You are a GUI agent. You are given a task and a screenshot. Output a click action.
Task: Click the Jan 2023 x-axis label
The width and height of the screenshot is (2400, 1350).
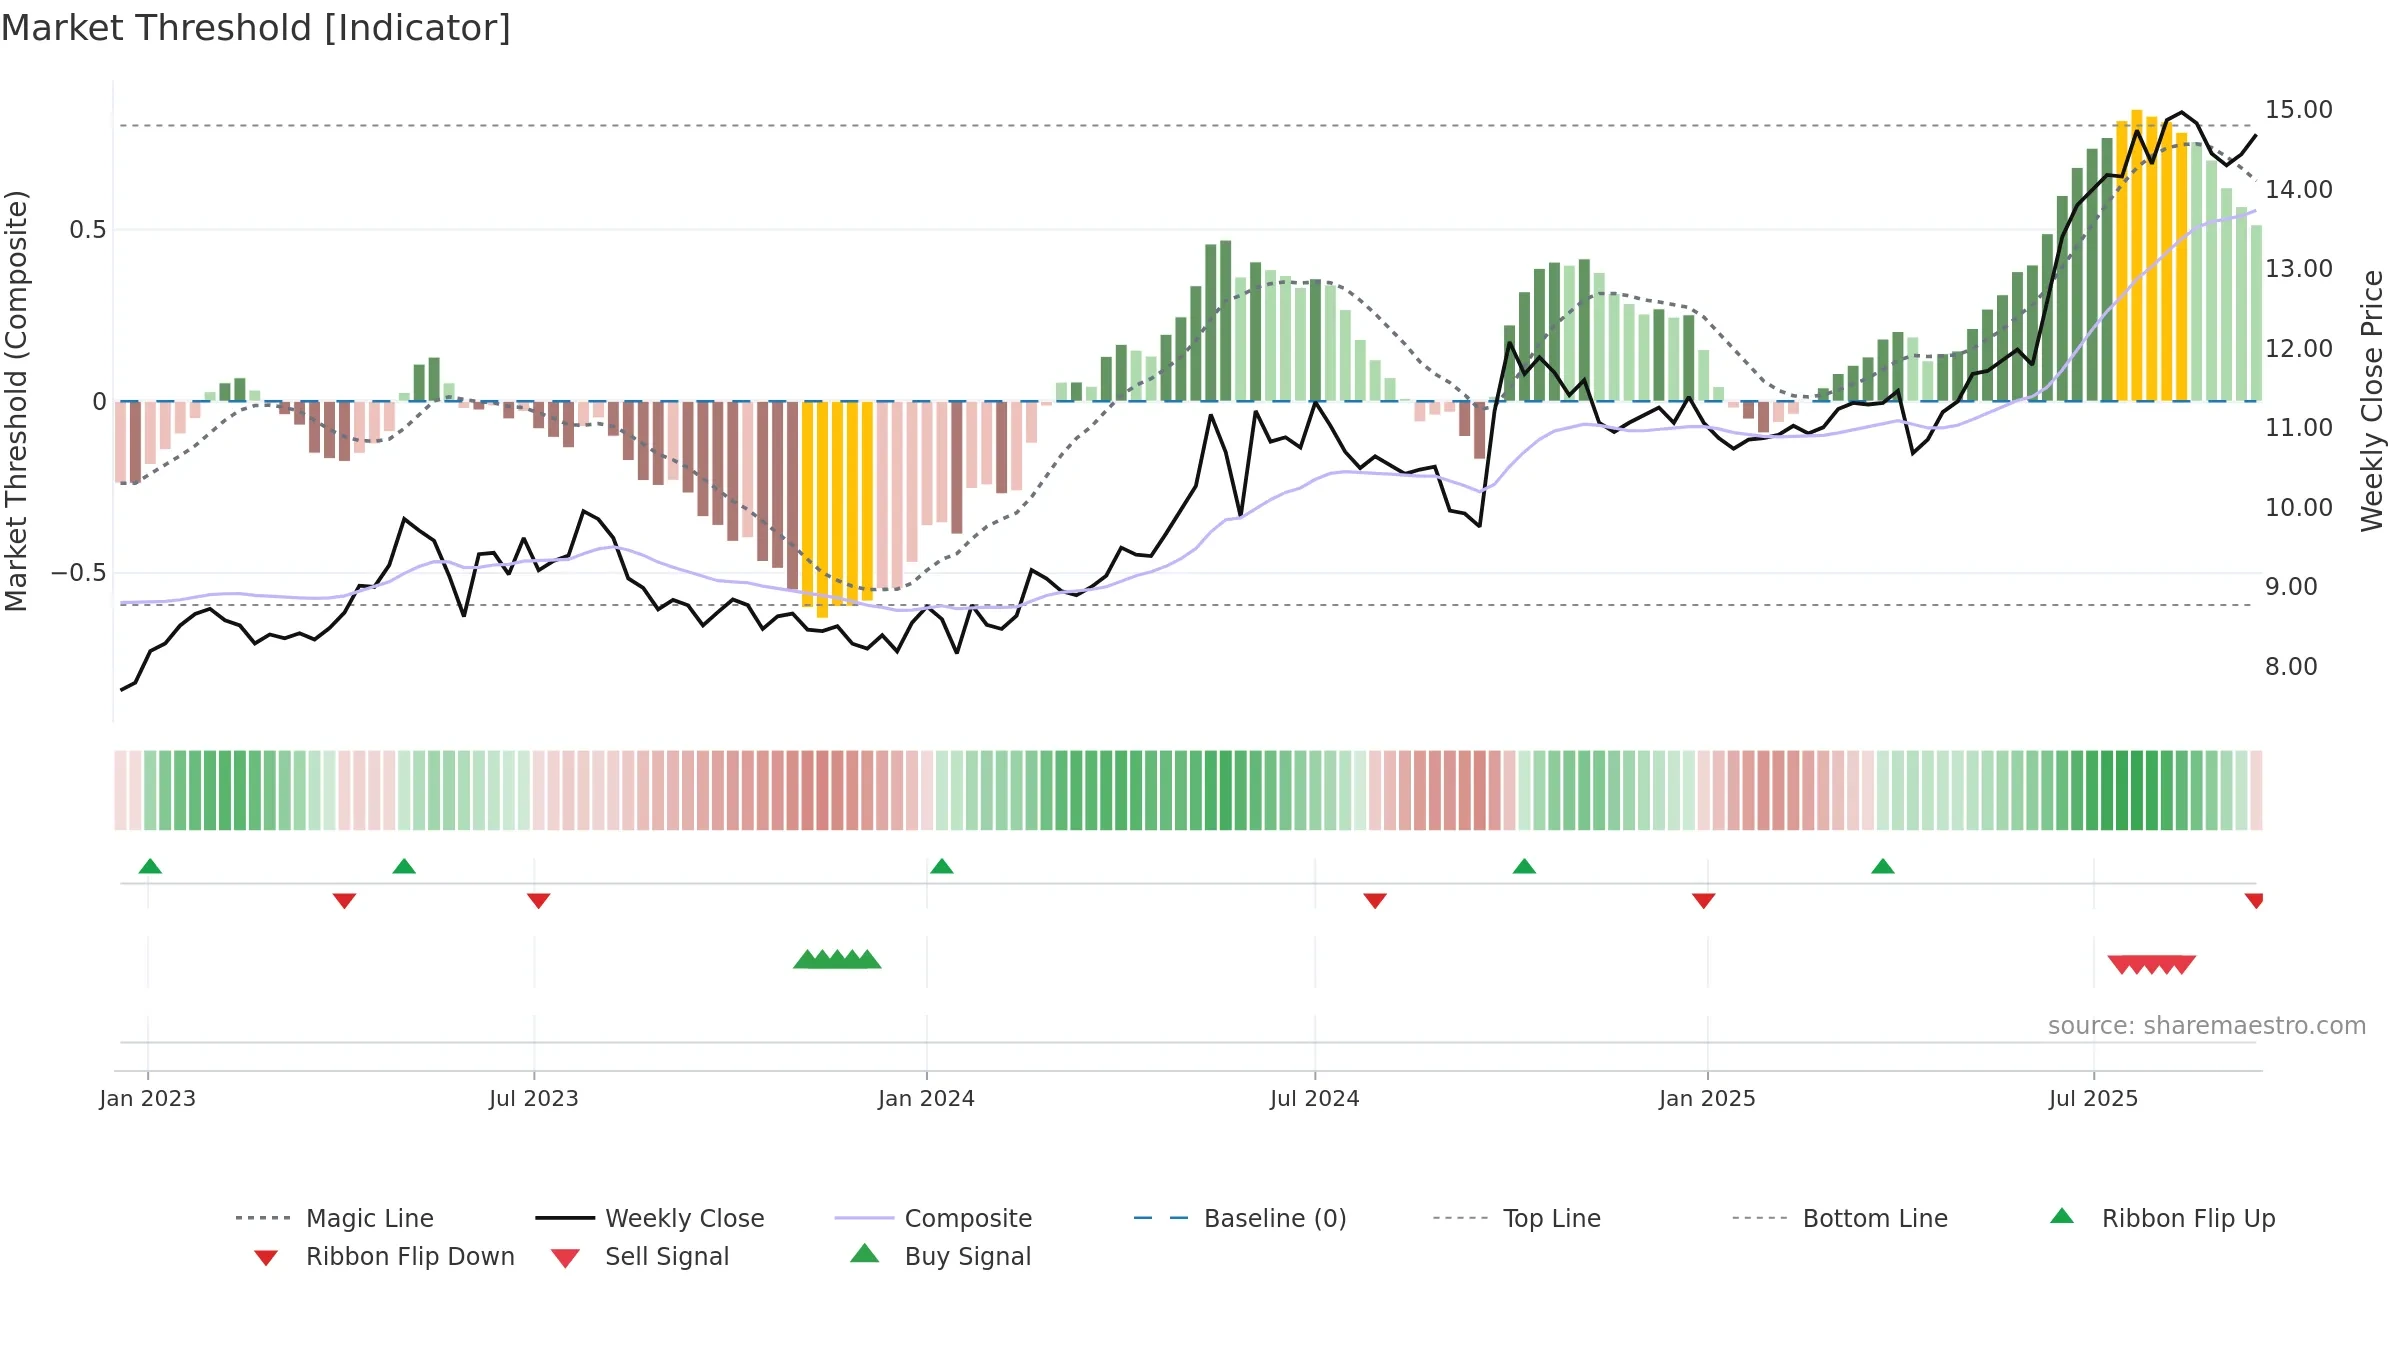coord(148,1098)
